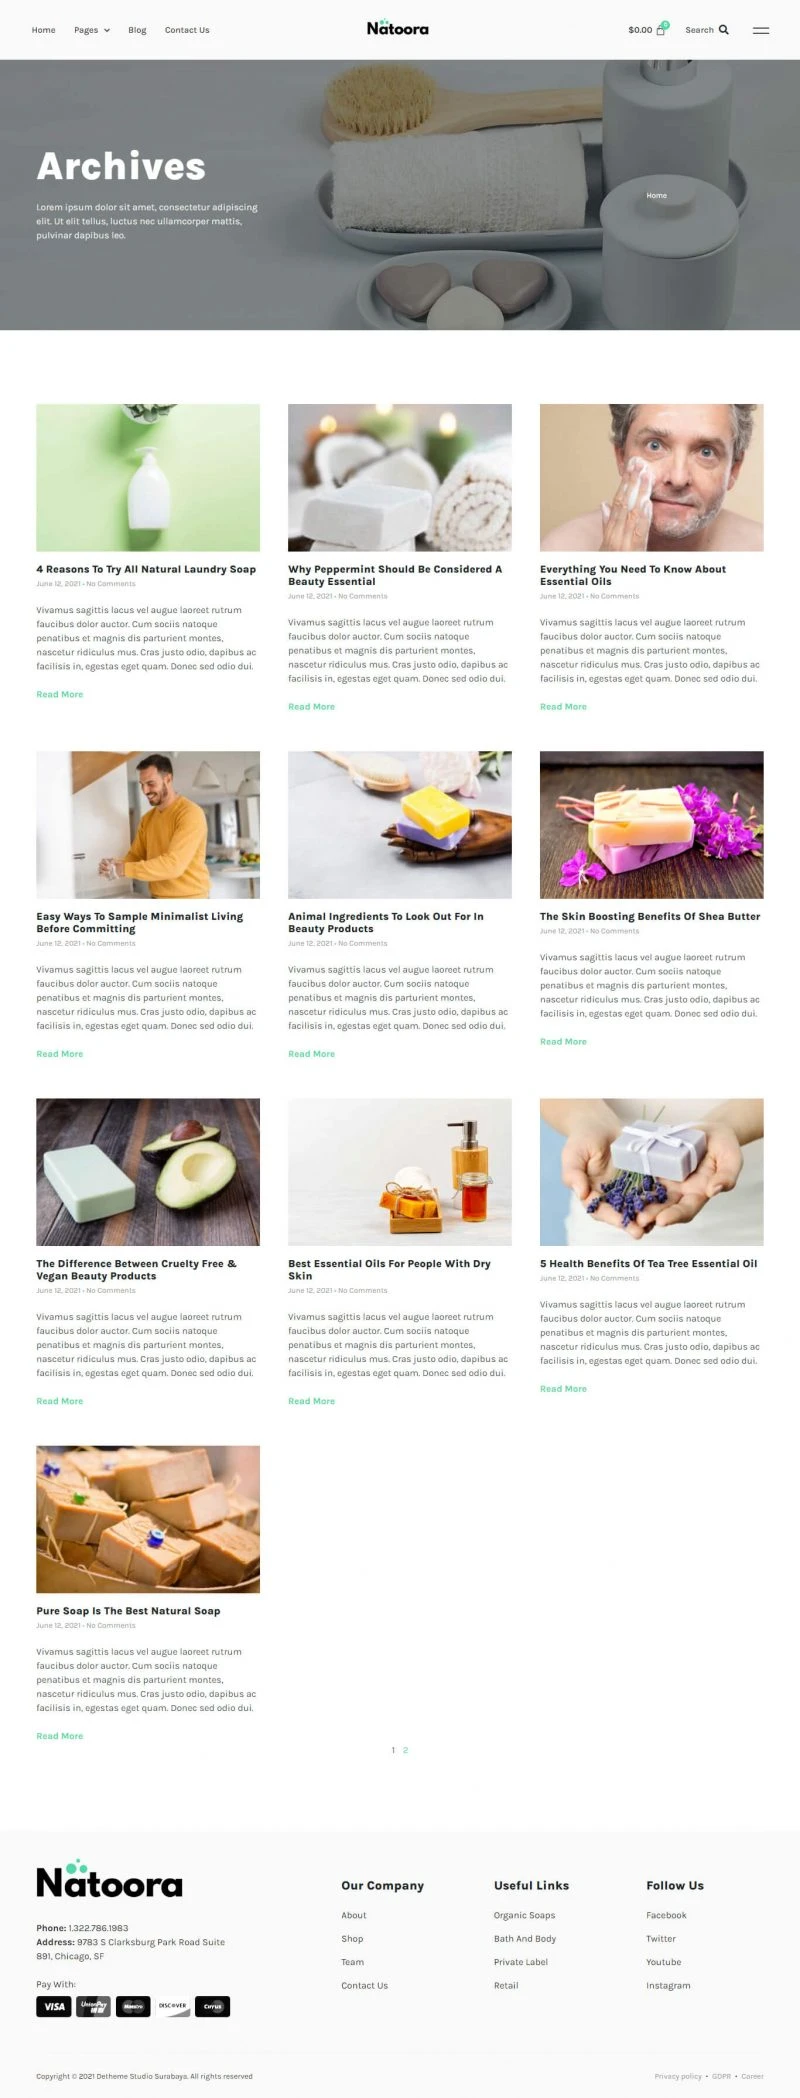Follow the Instagram footer link

pos(668,1985)
